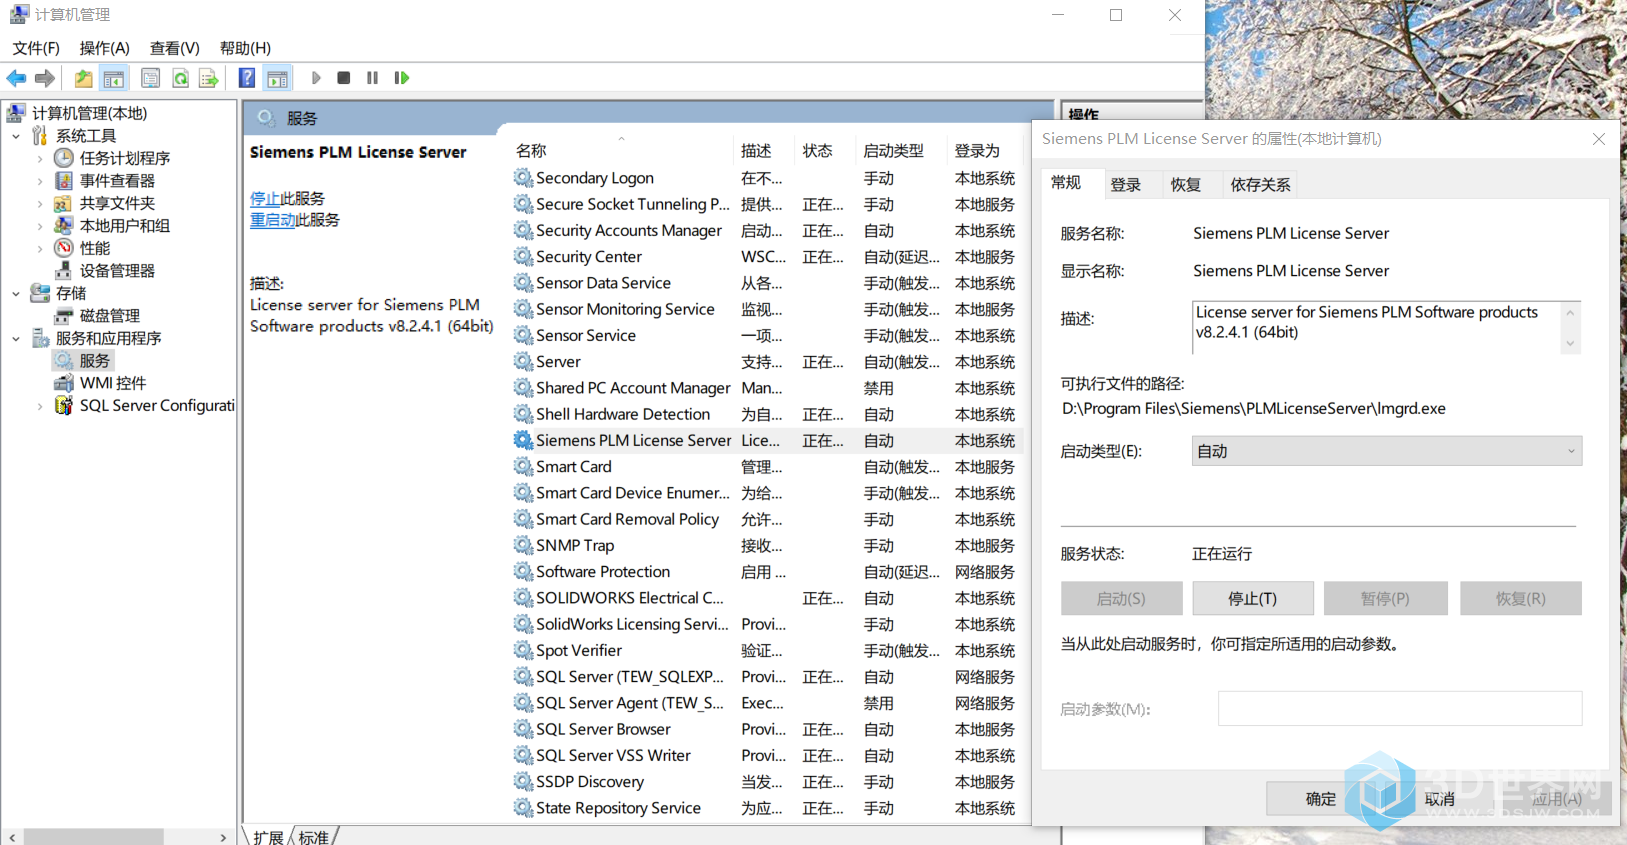This screenshot has height=845, width=1627.
Task: Collapse the 服务和应用程序 tree node
Action: click(x=16, y=338)
